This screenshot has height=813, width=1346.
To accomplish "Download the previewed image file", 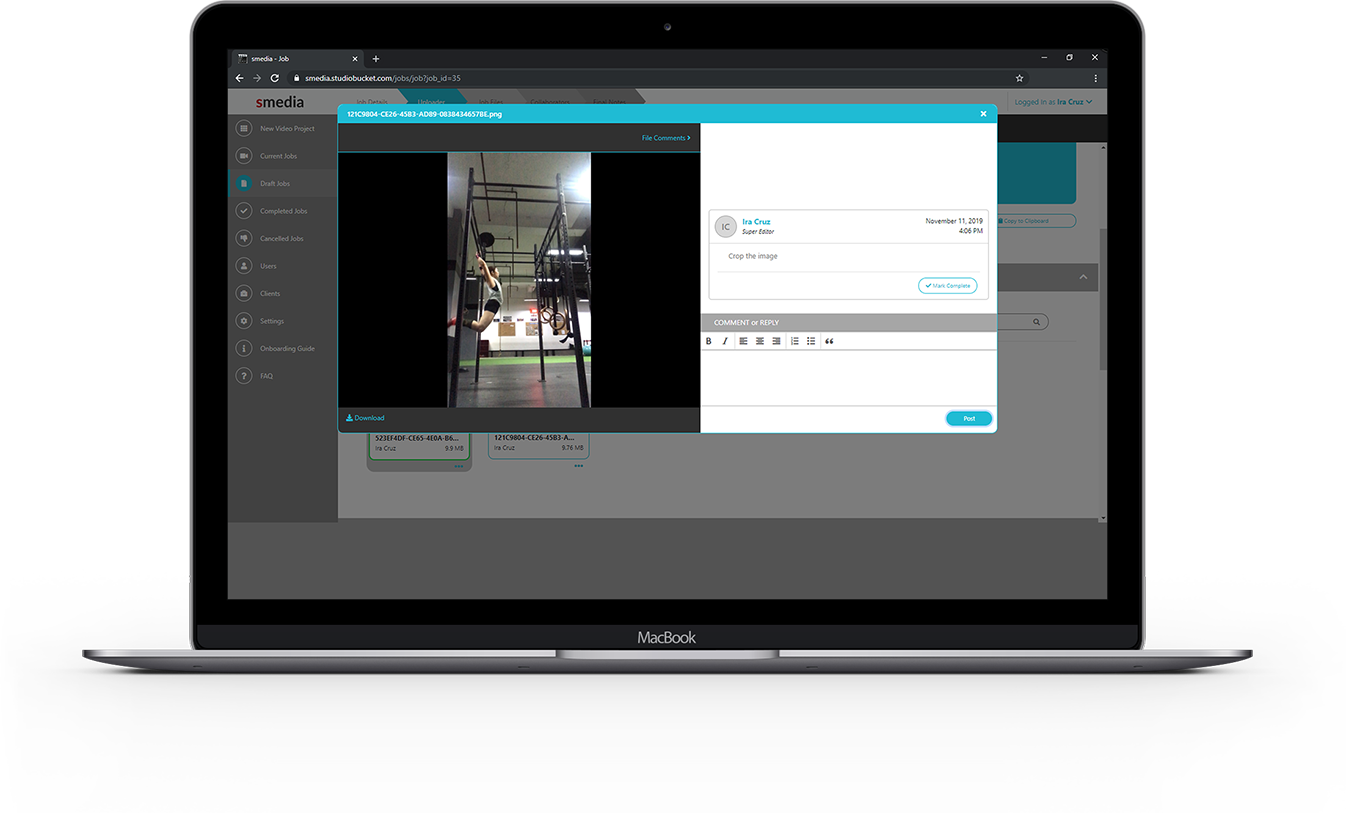I will coord(365,418).
